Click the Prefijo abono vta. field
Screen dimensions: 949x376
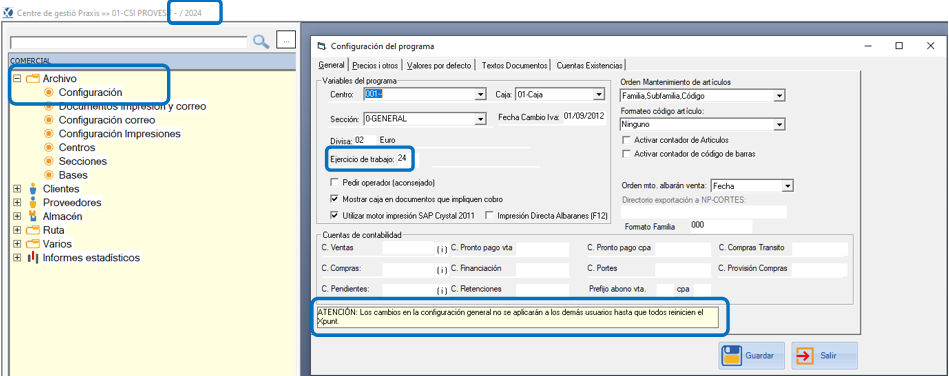coord(665,289)
